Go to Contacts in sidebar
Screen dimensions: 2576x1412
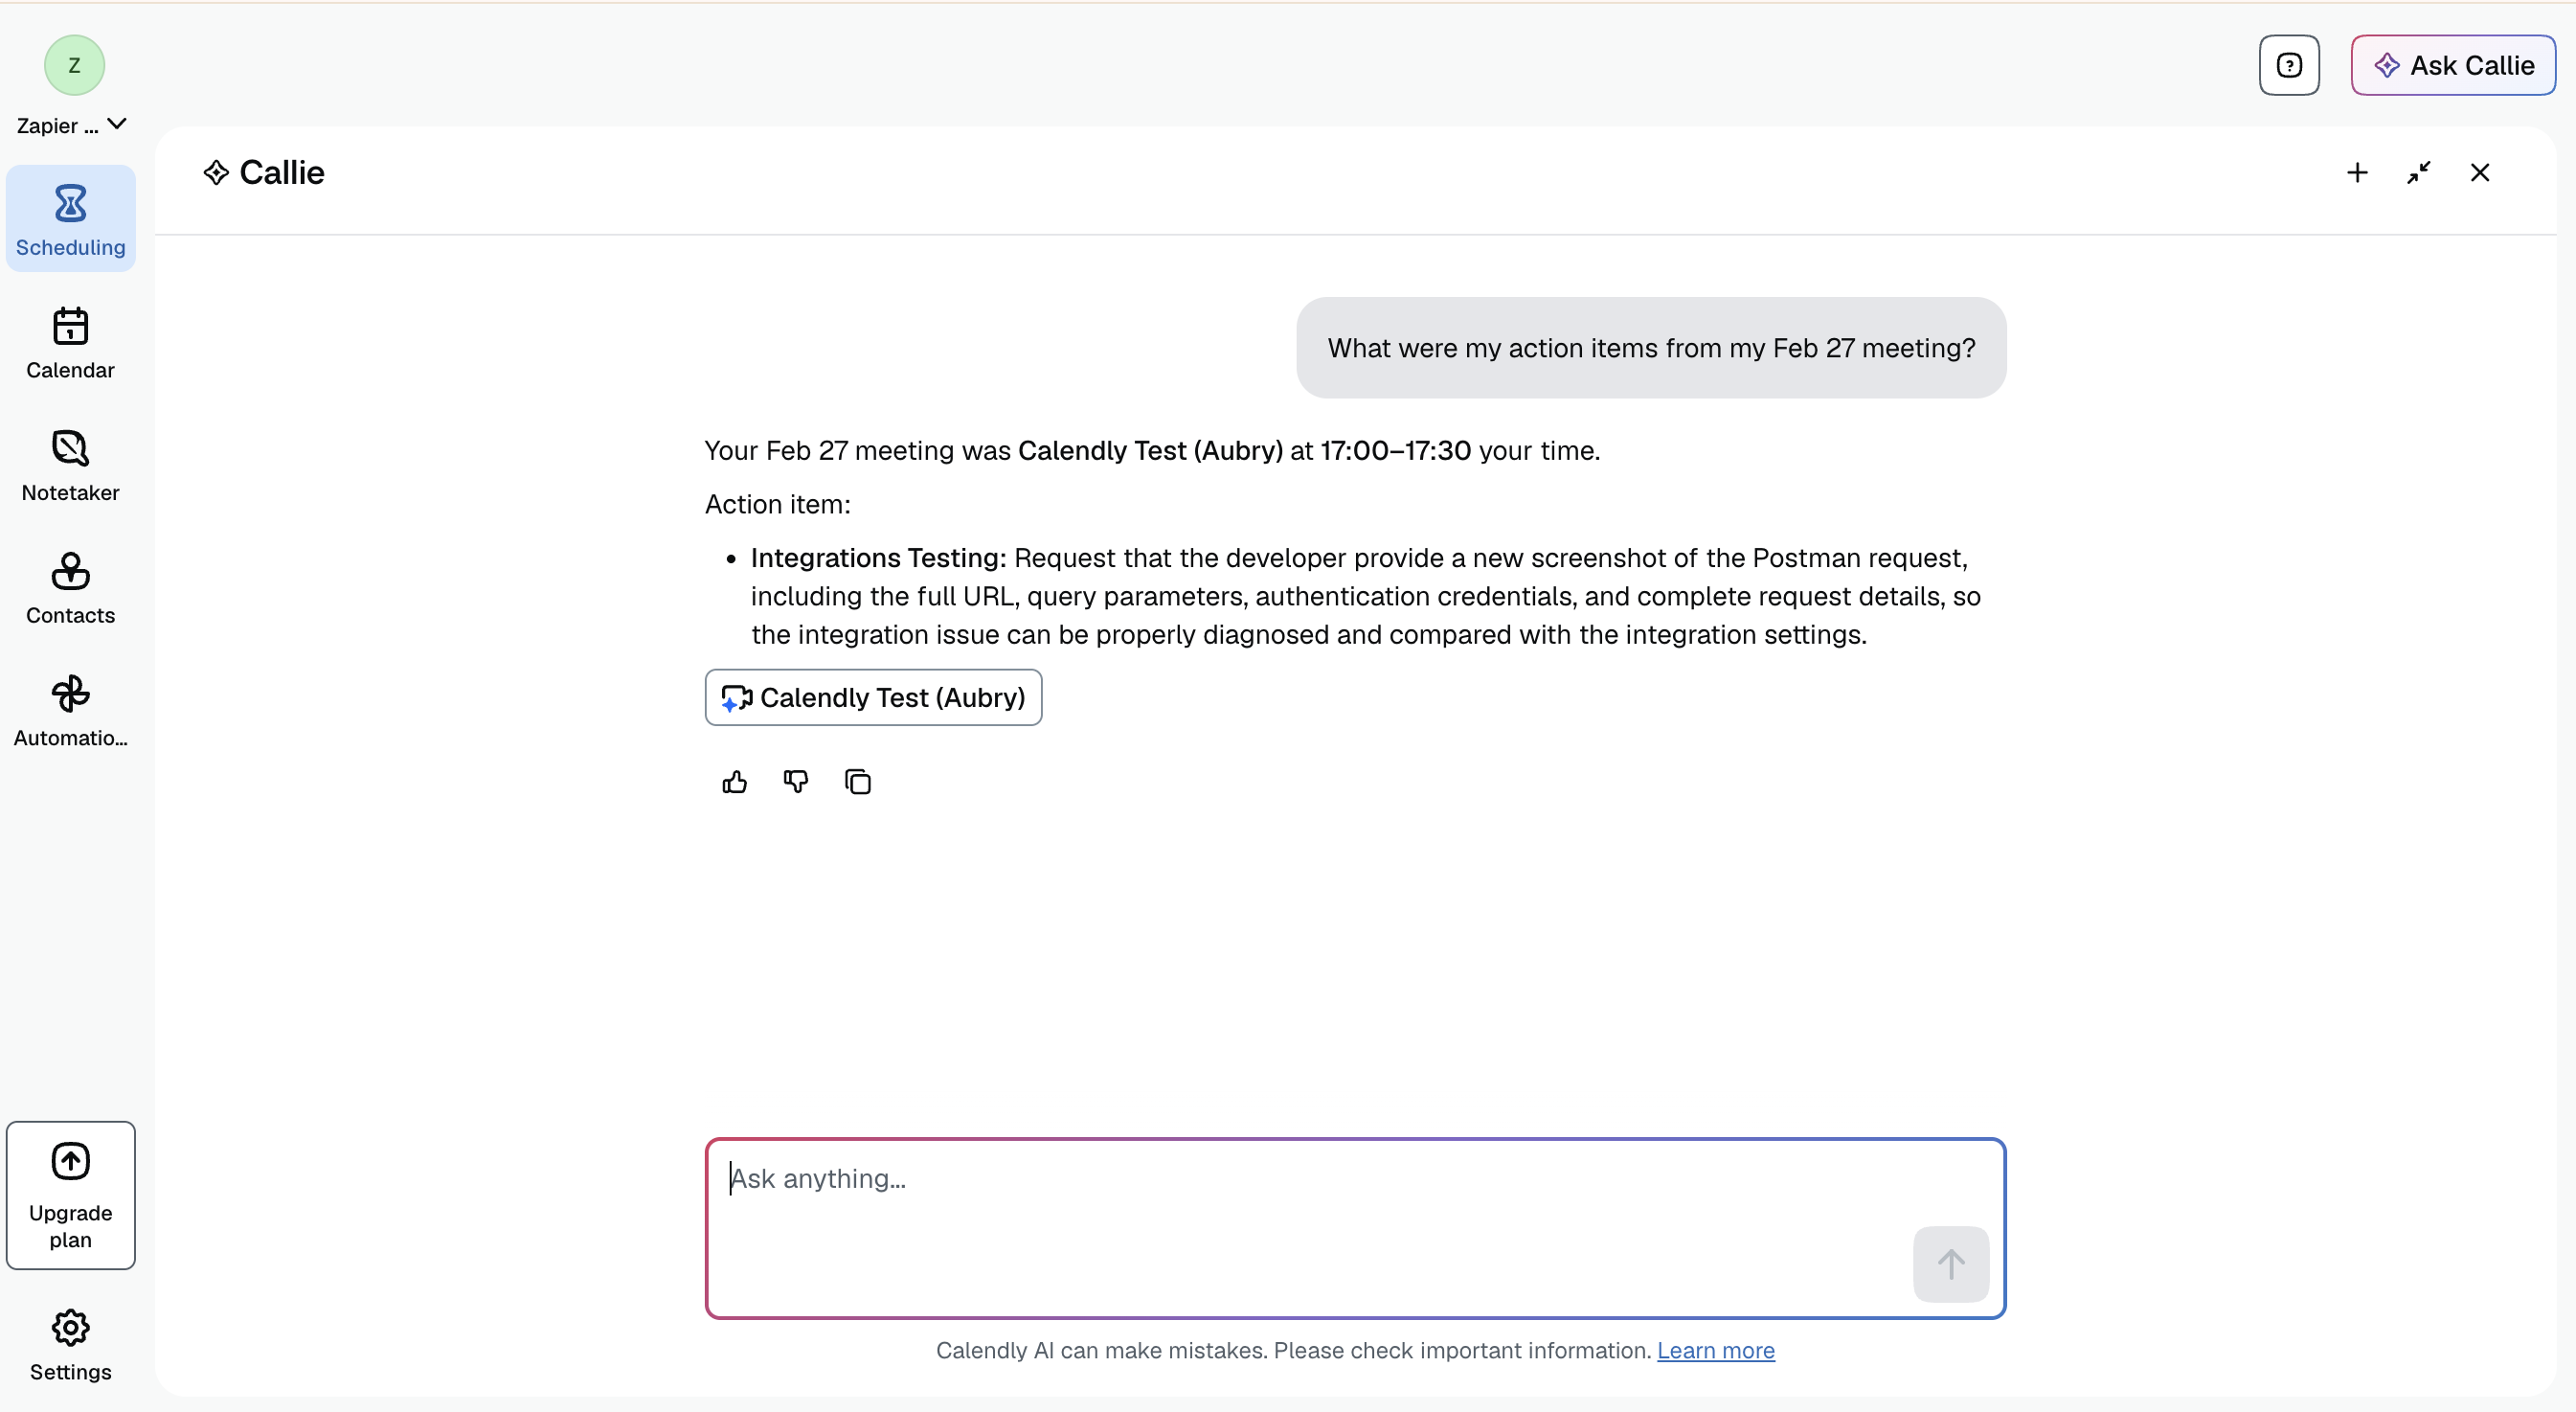(70, 589)
